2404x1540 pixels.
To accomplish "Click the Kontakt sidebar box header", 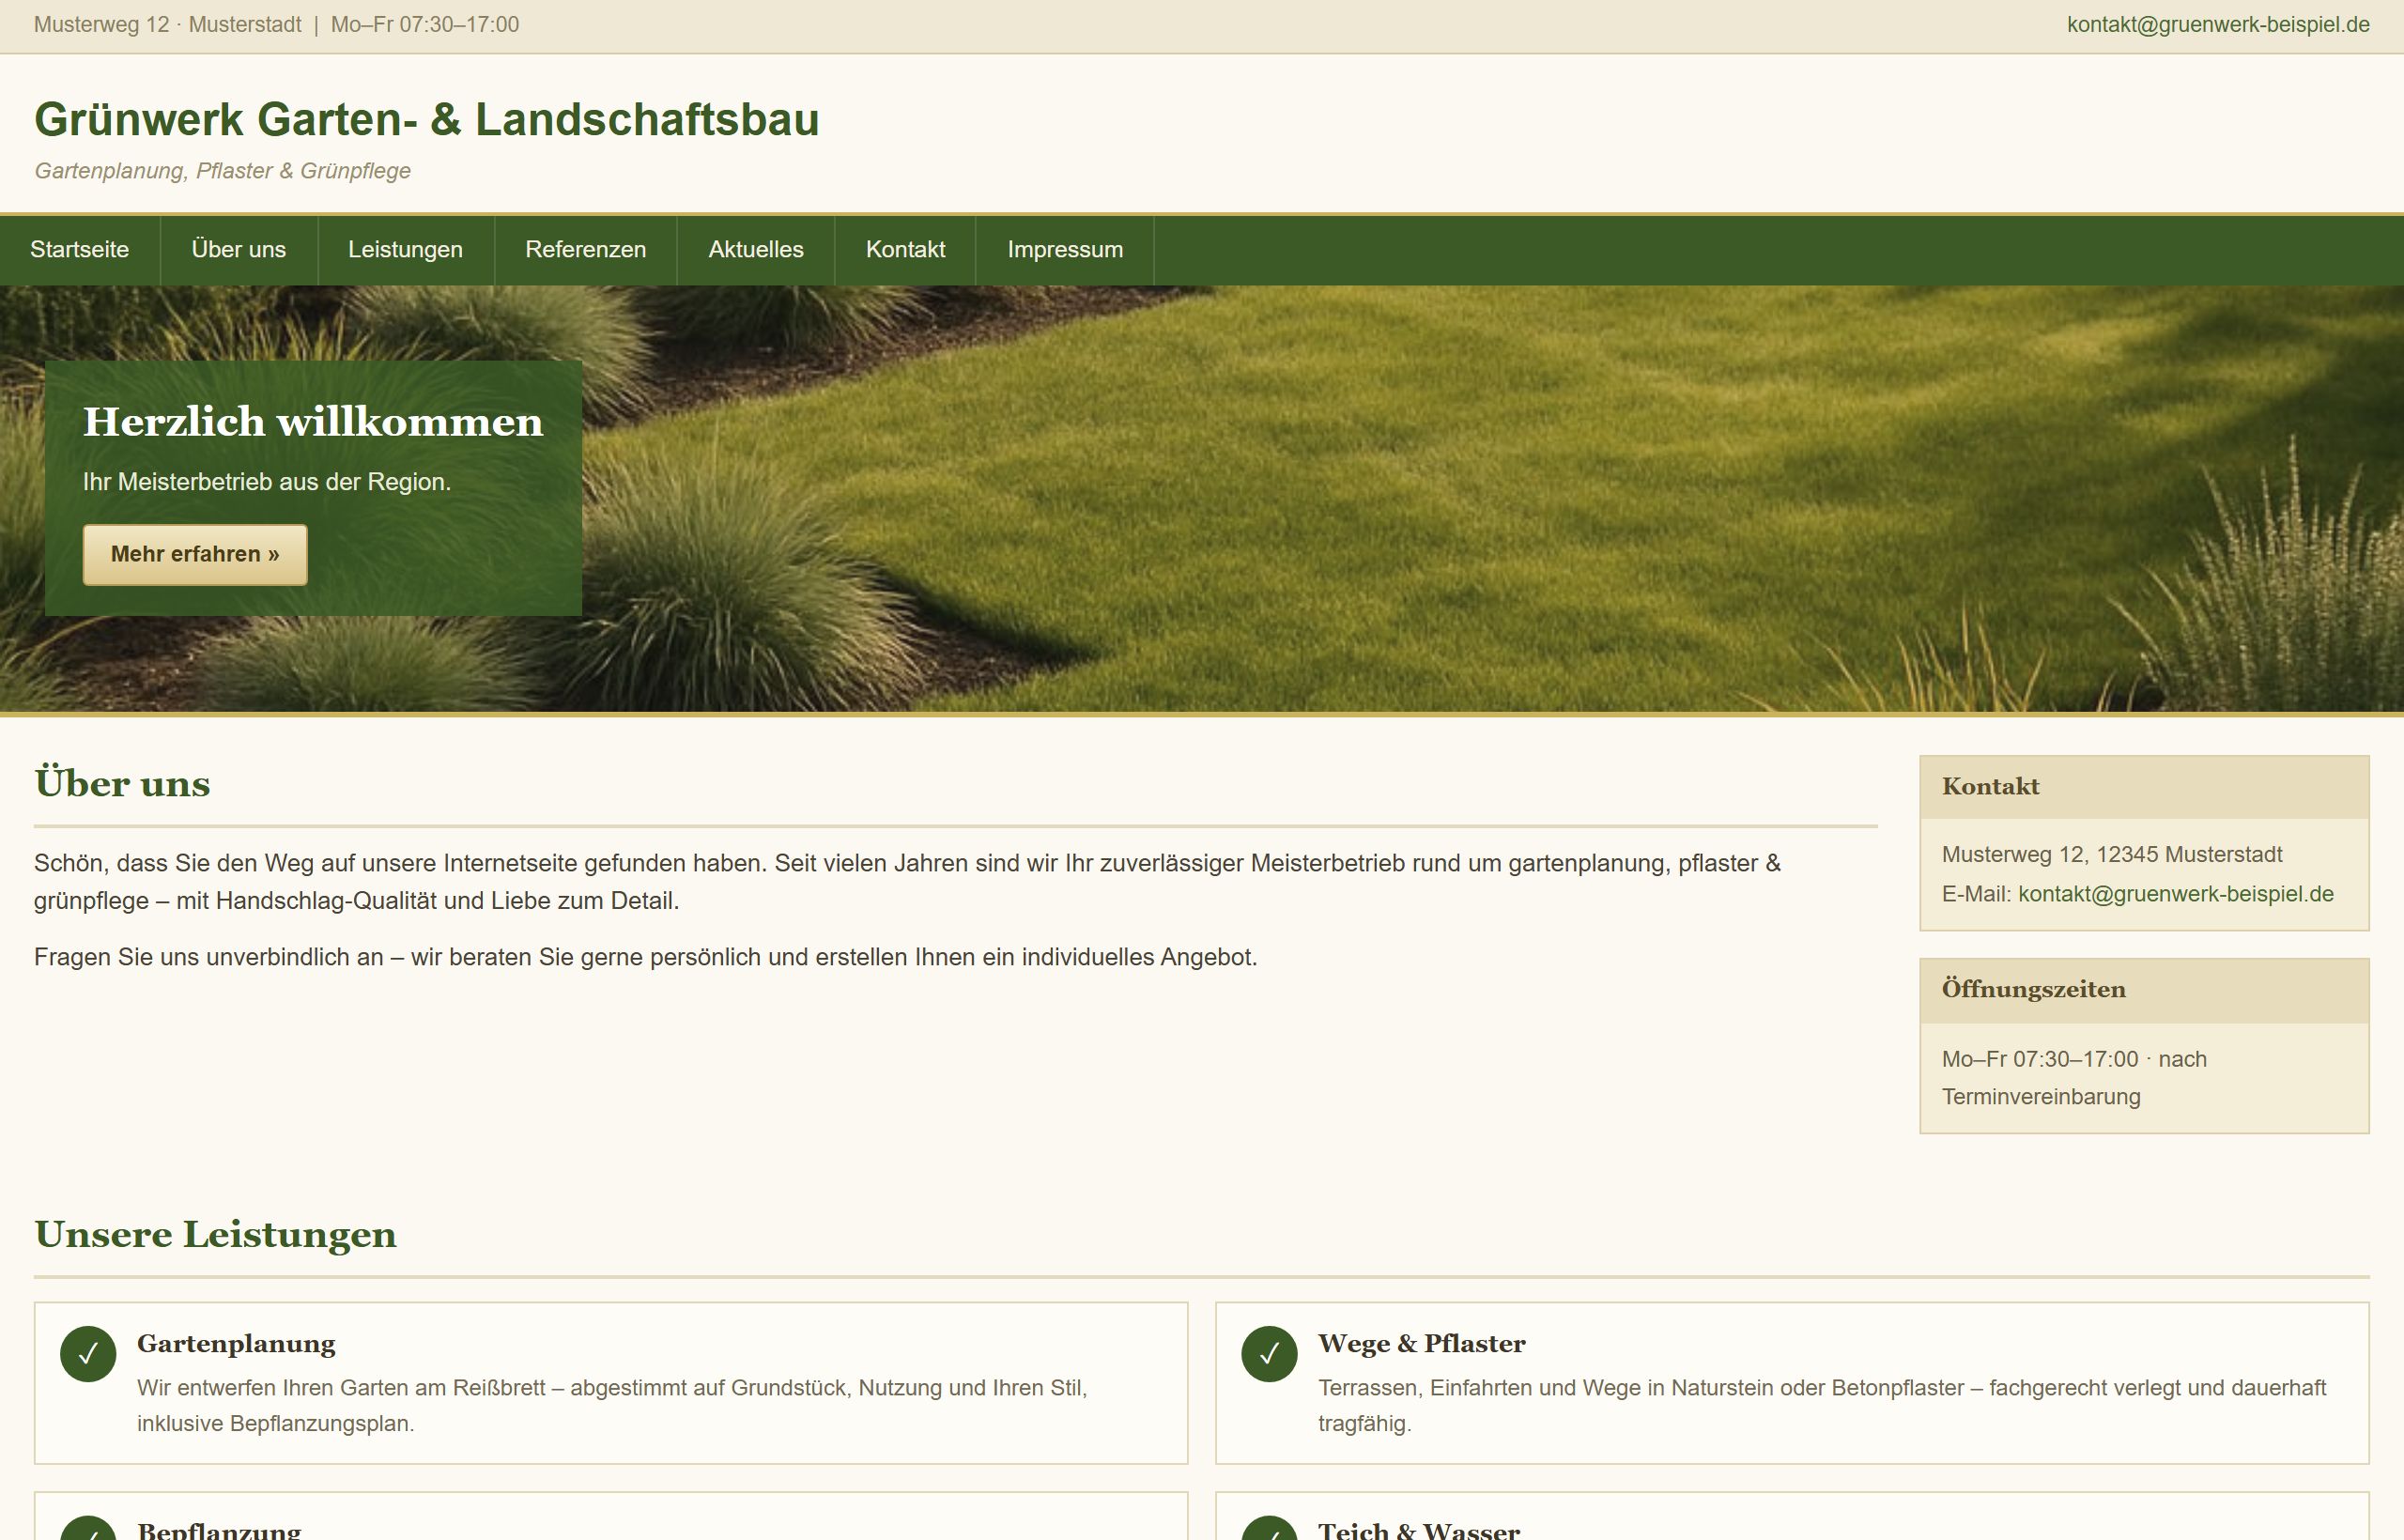I will (2144, 787).
